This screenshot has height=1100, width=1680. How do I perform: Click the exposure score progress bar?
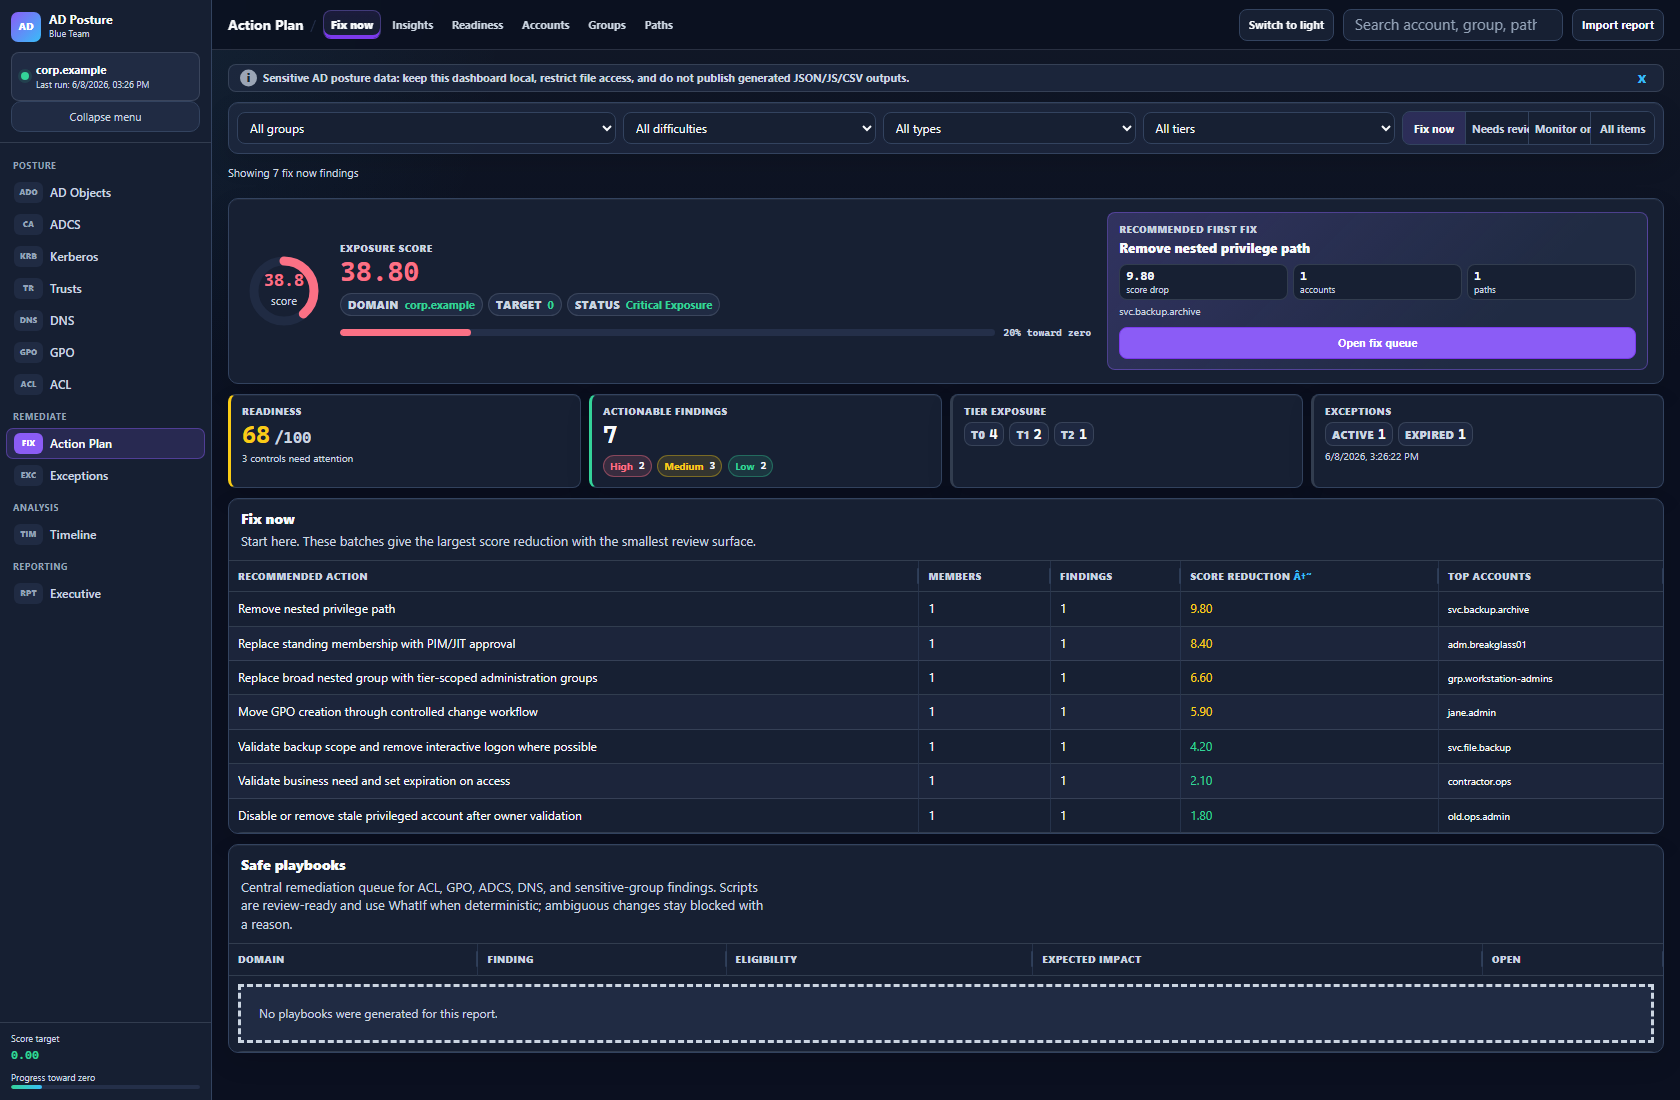[x=667, y=333]
